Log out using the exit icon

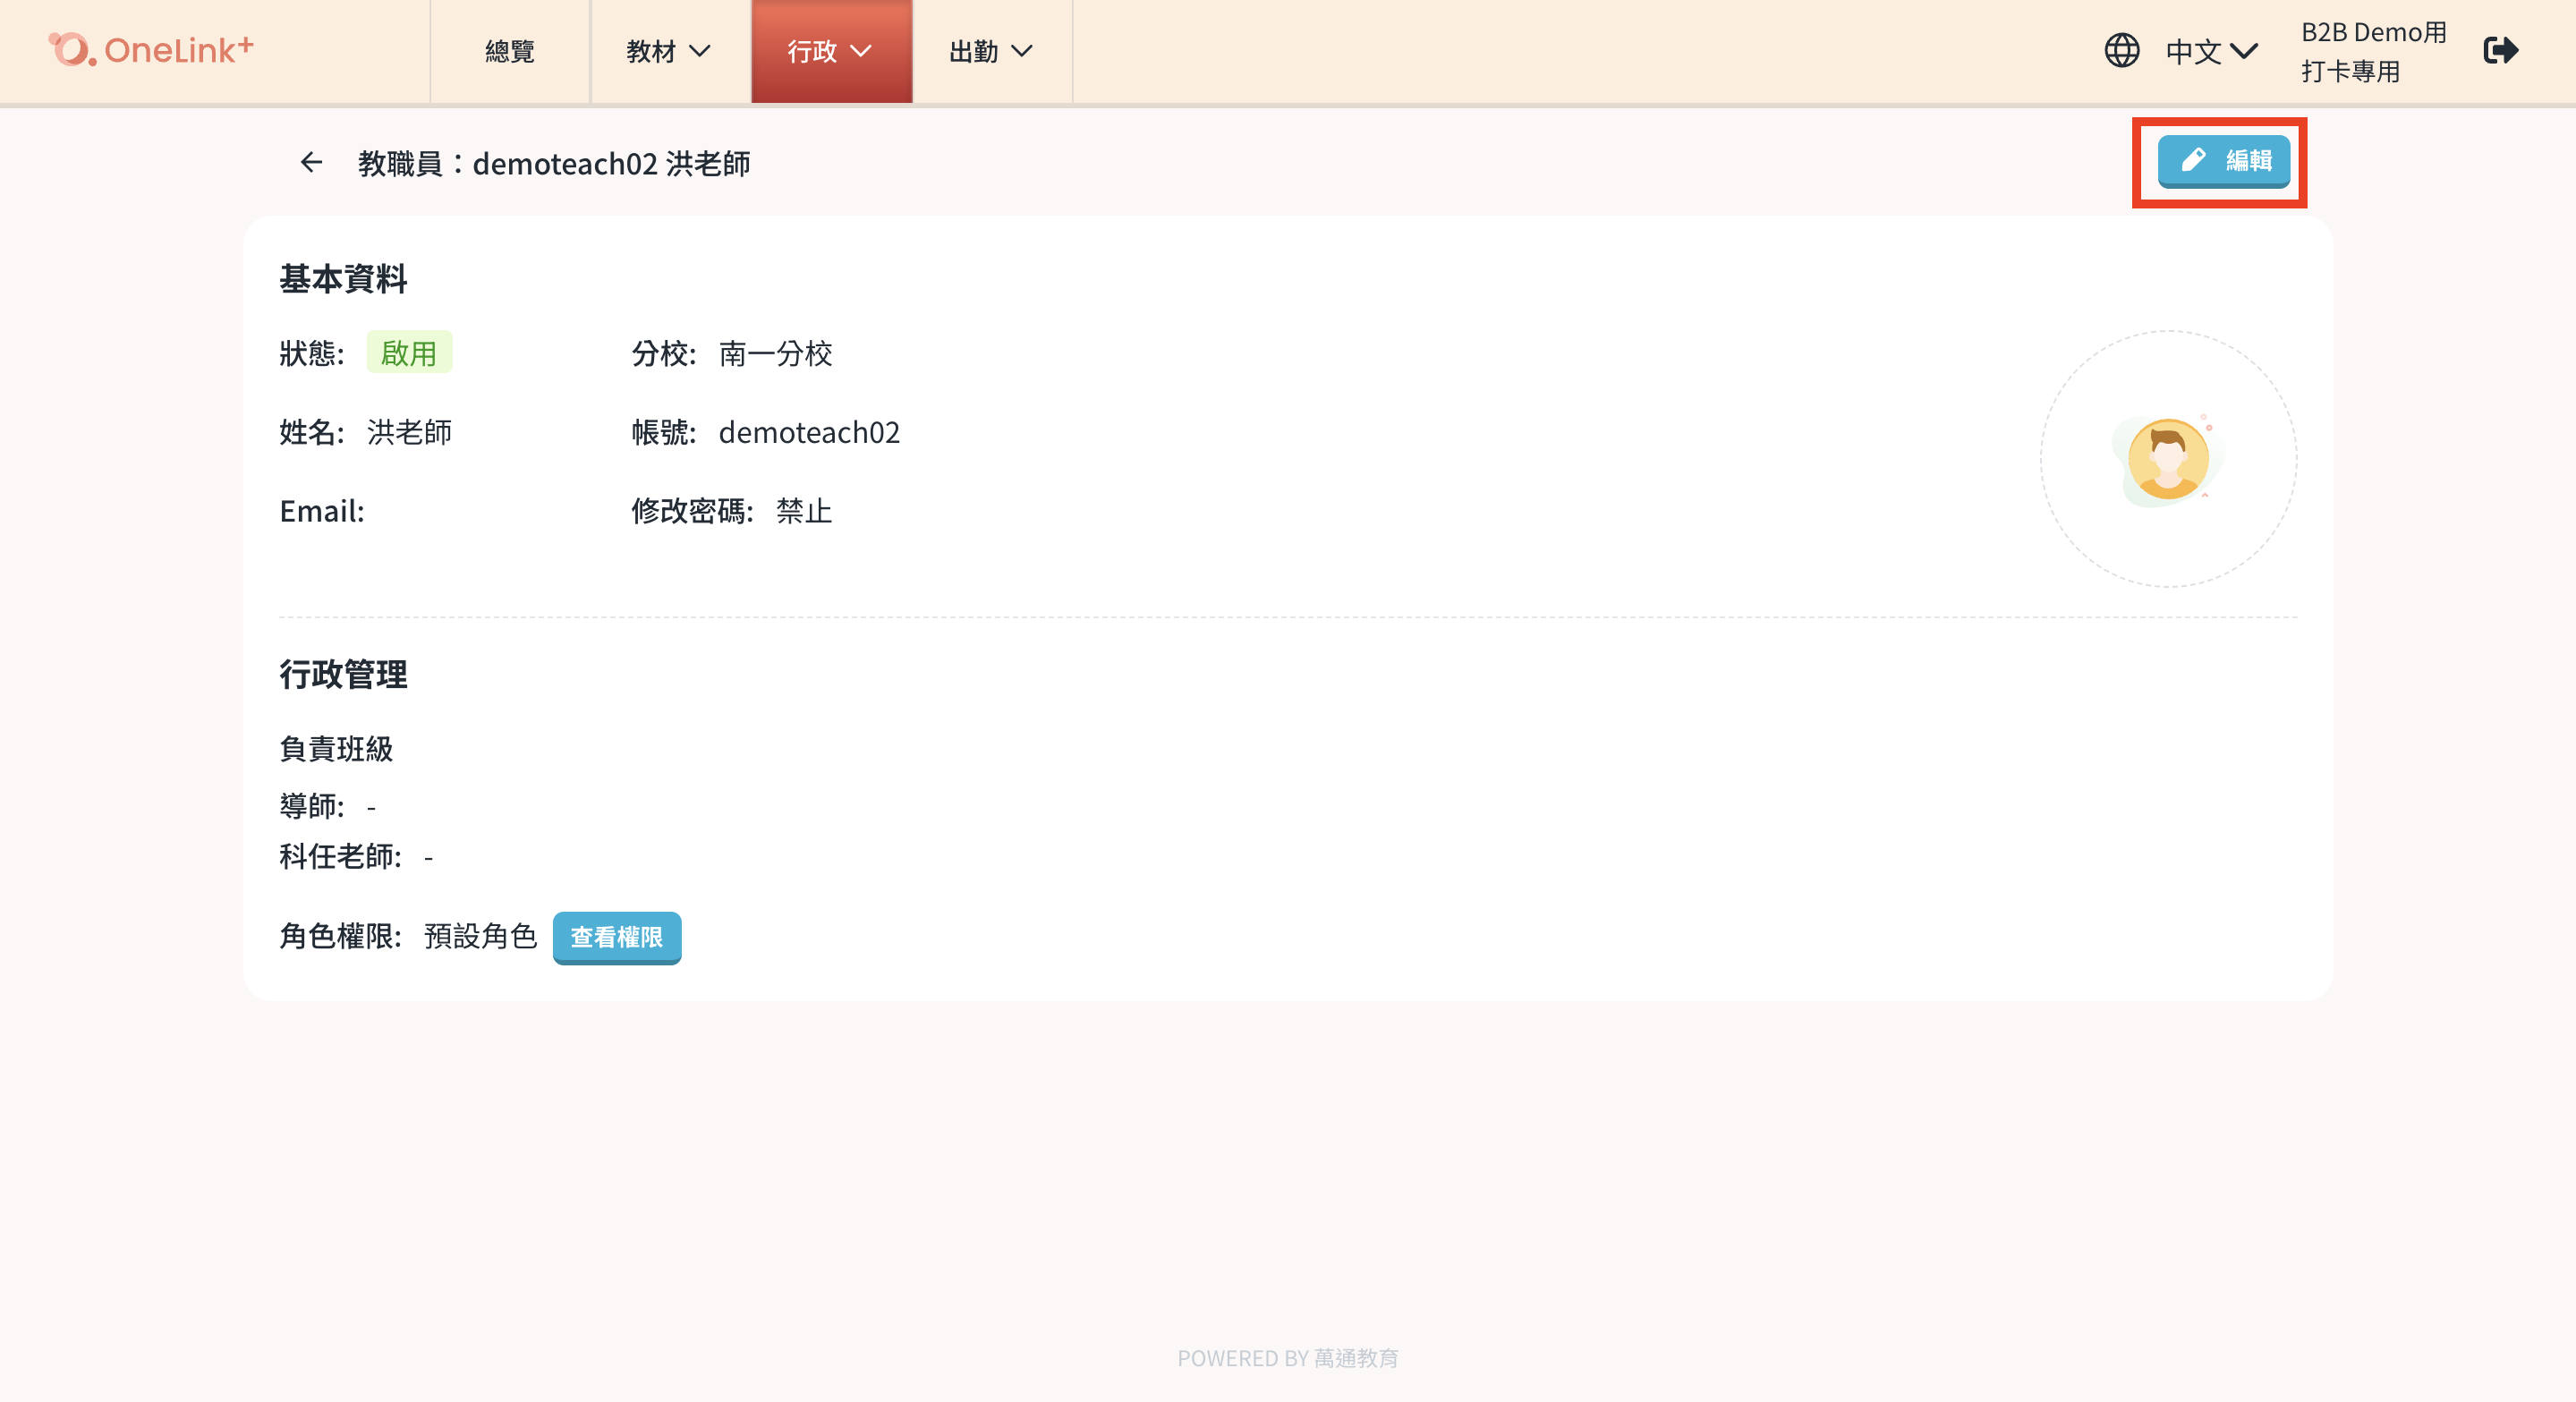tap(2500, 50)
